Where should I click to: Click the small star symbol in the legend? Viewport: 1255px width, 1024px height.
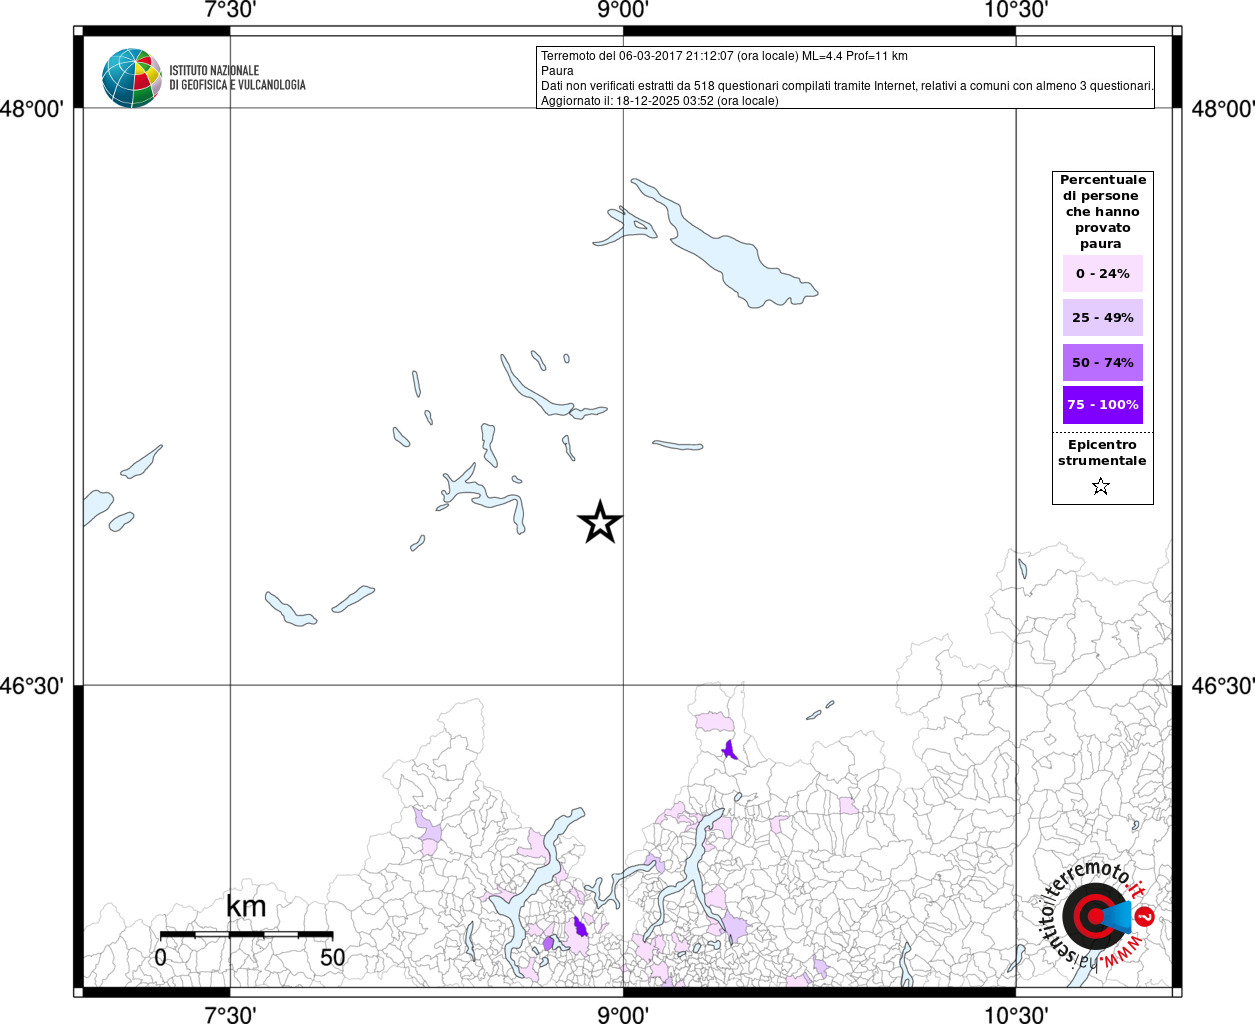1101,487
